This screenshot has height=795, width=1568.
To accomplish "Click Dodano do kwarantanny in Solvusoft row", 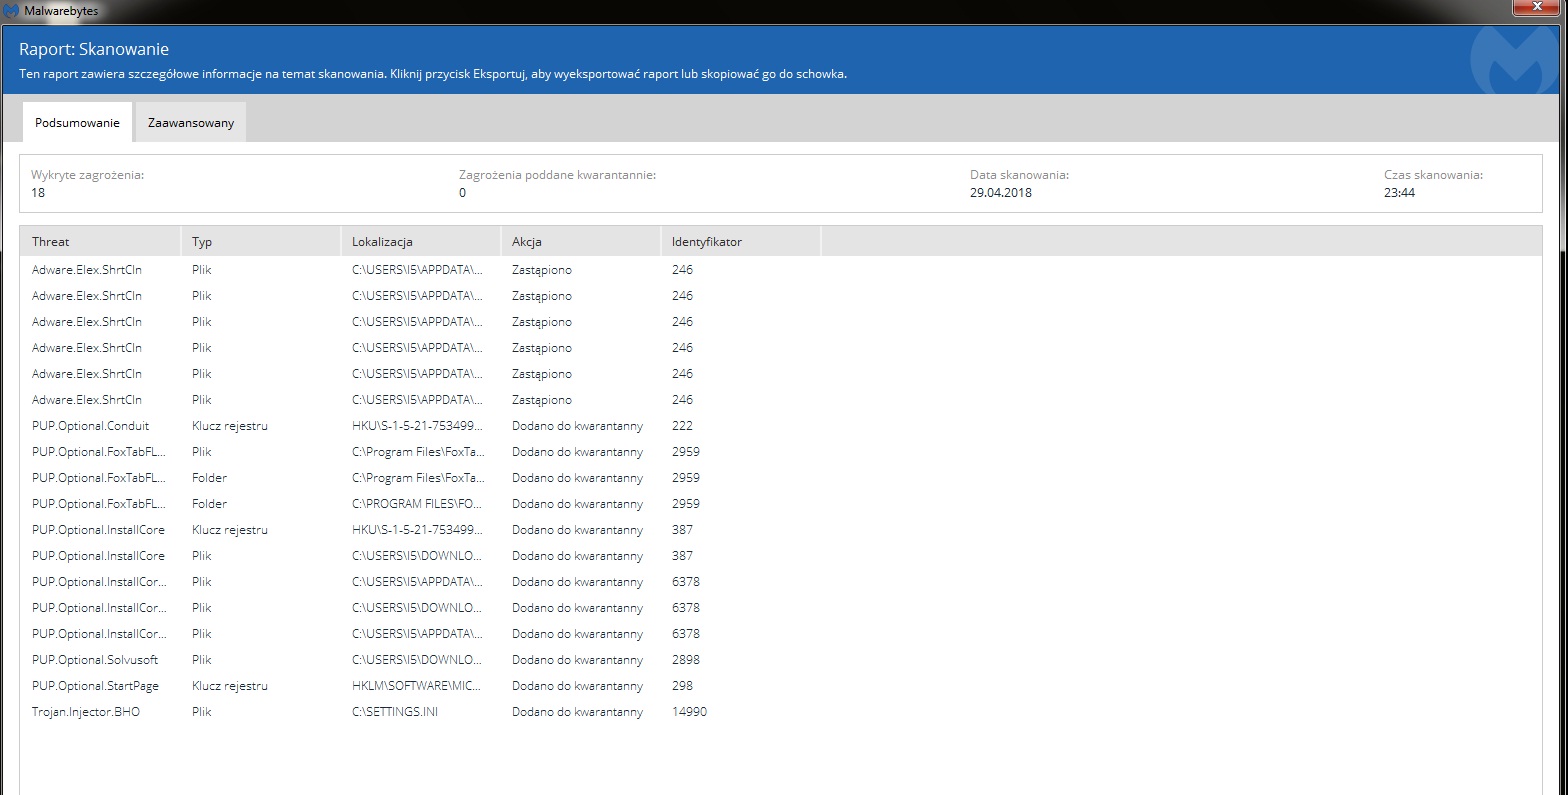I will coord(577,660).
